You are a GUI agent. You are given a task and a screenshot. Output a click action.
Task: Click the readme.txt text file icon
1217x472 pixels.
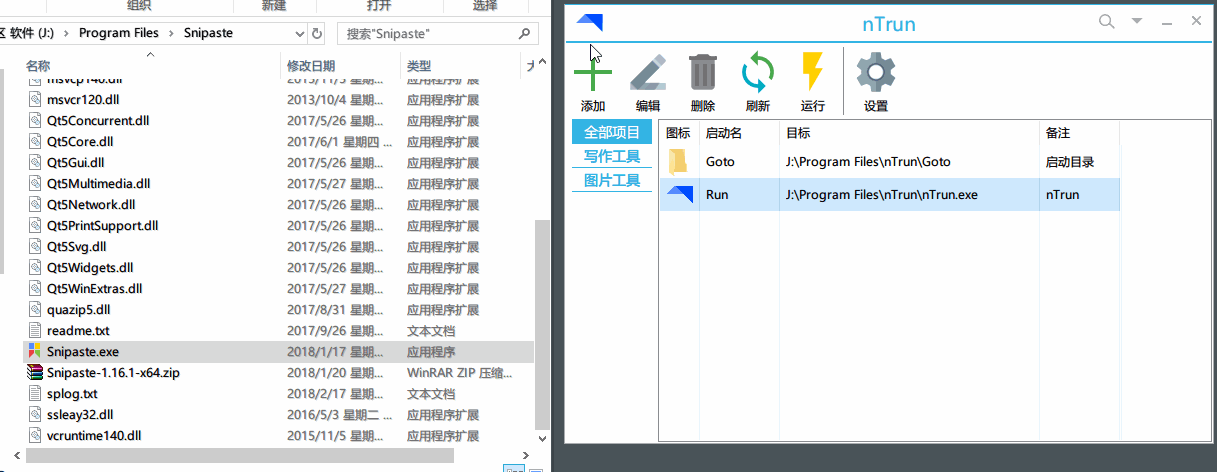(x=35, y=331)
